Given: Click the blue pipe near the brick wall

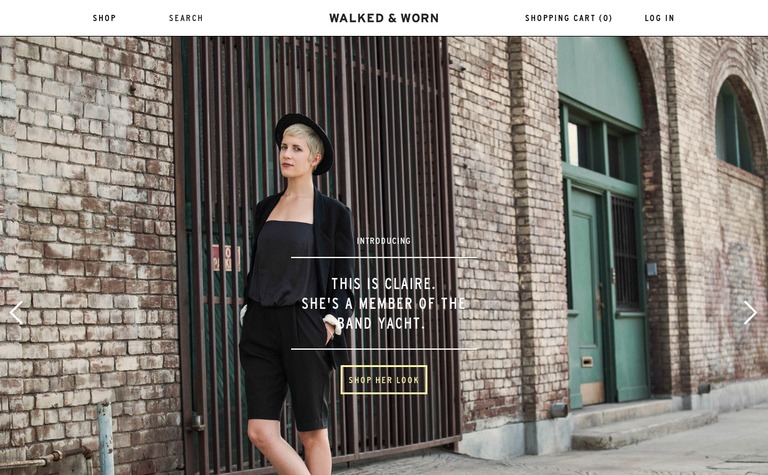Looking at the screenshot, I should (x=105, y=438).
